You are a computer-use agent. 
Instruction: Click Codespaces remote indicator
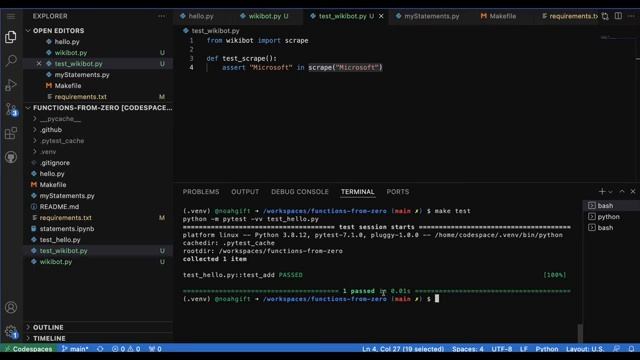28,349
